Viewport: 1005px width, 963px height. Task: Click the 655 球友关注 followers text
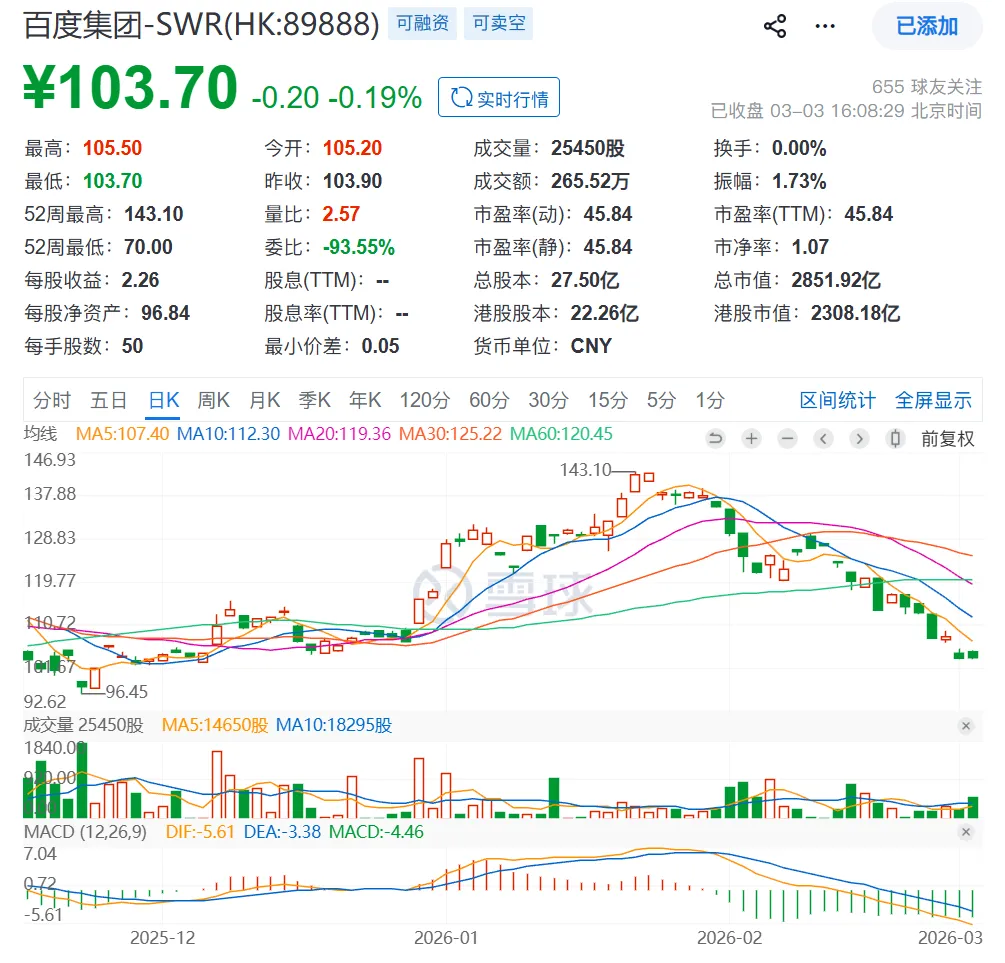(927, 87)
